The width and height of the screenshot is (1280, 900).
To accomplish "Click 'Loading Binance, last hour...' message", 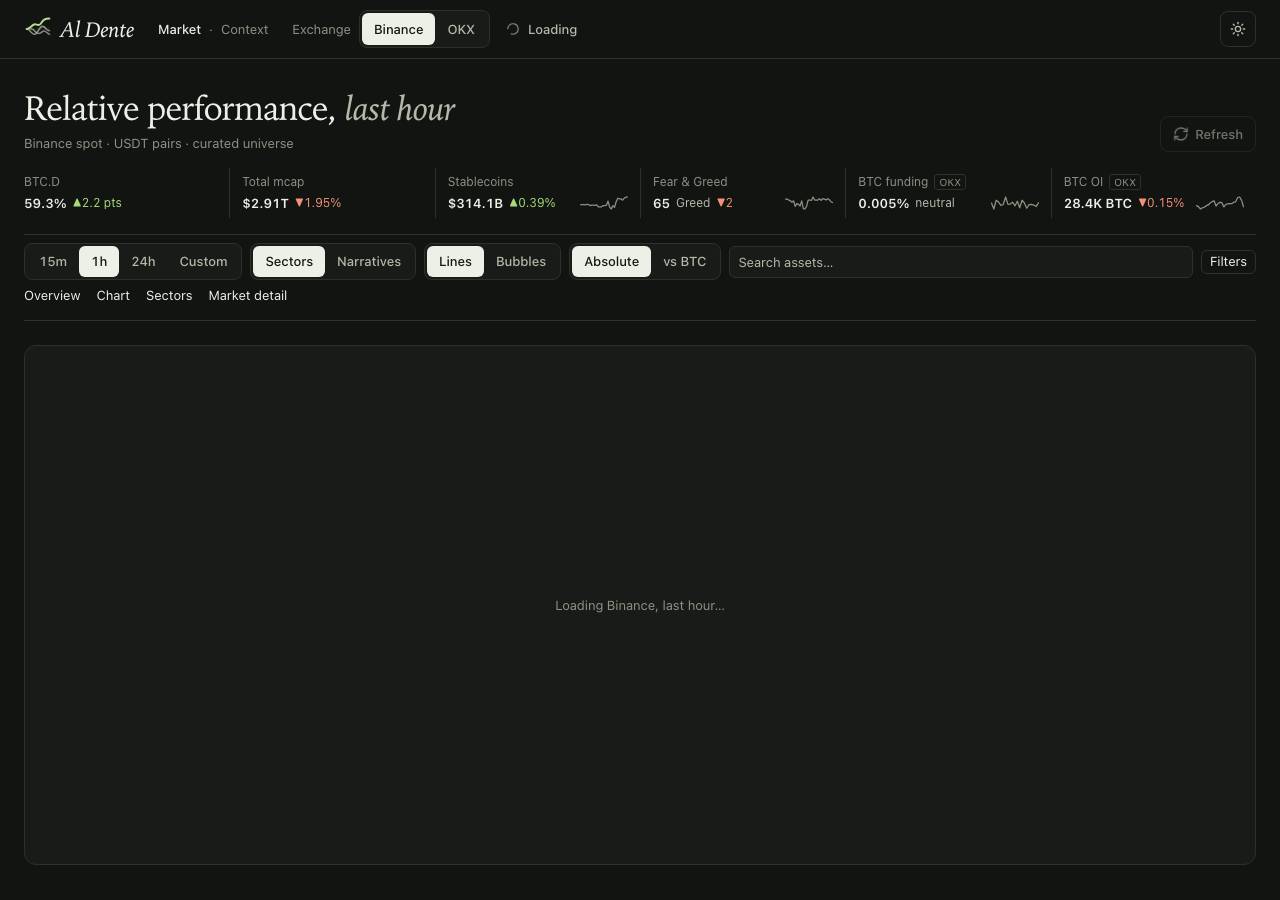I will tap(640, 605).
